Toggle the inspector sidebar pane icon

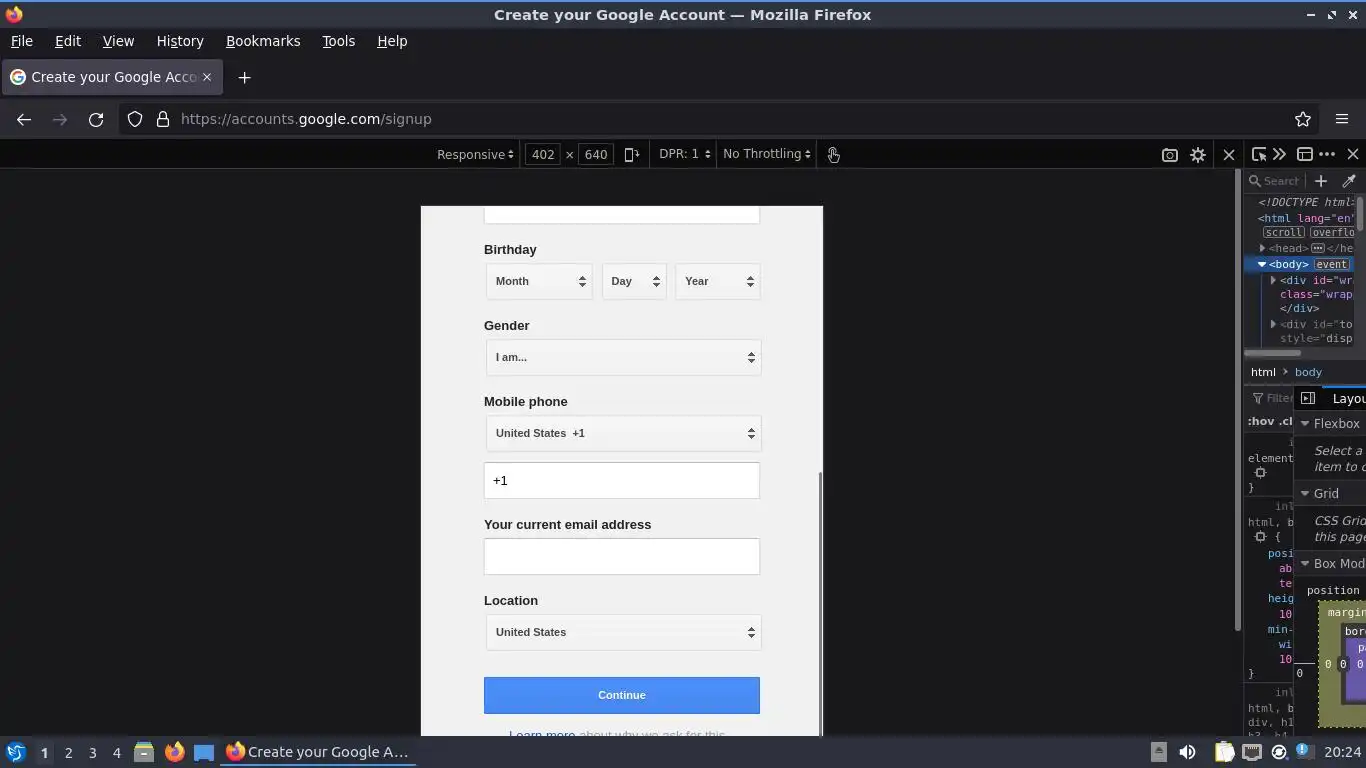click(1308, 398)
